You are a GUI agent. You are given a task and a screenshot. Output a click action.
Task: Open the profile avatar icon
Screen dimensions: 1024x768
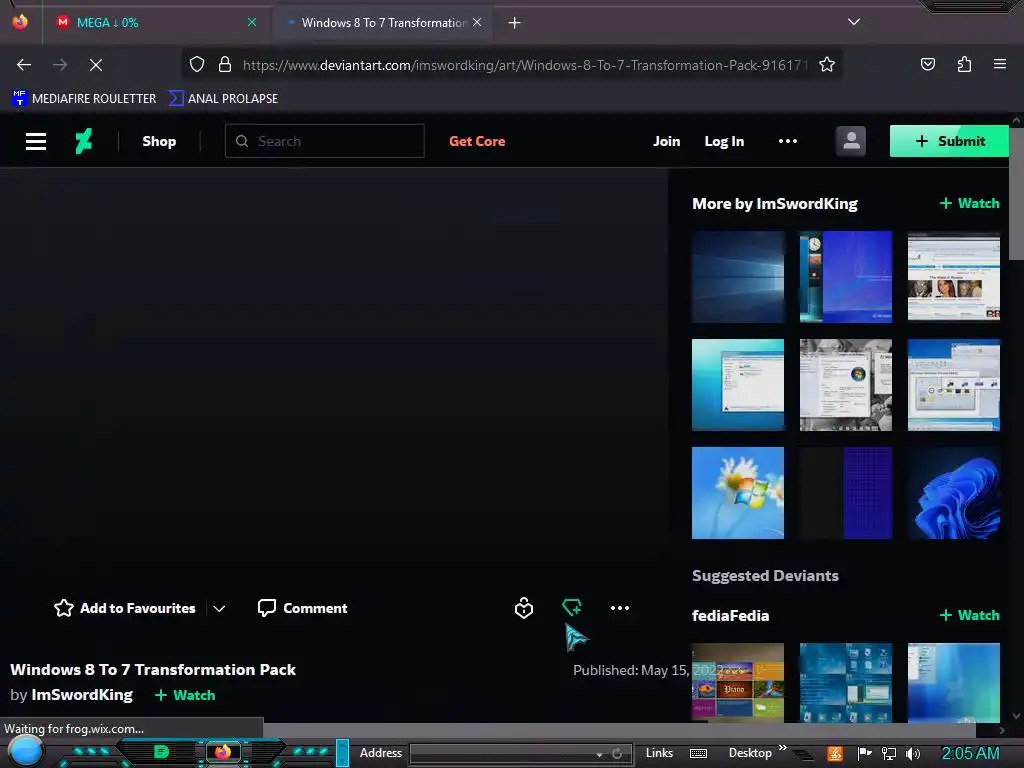click(850, 141)
